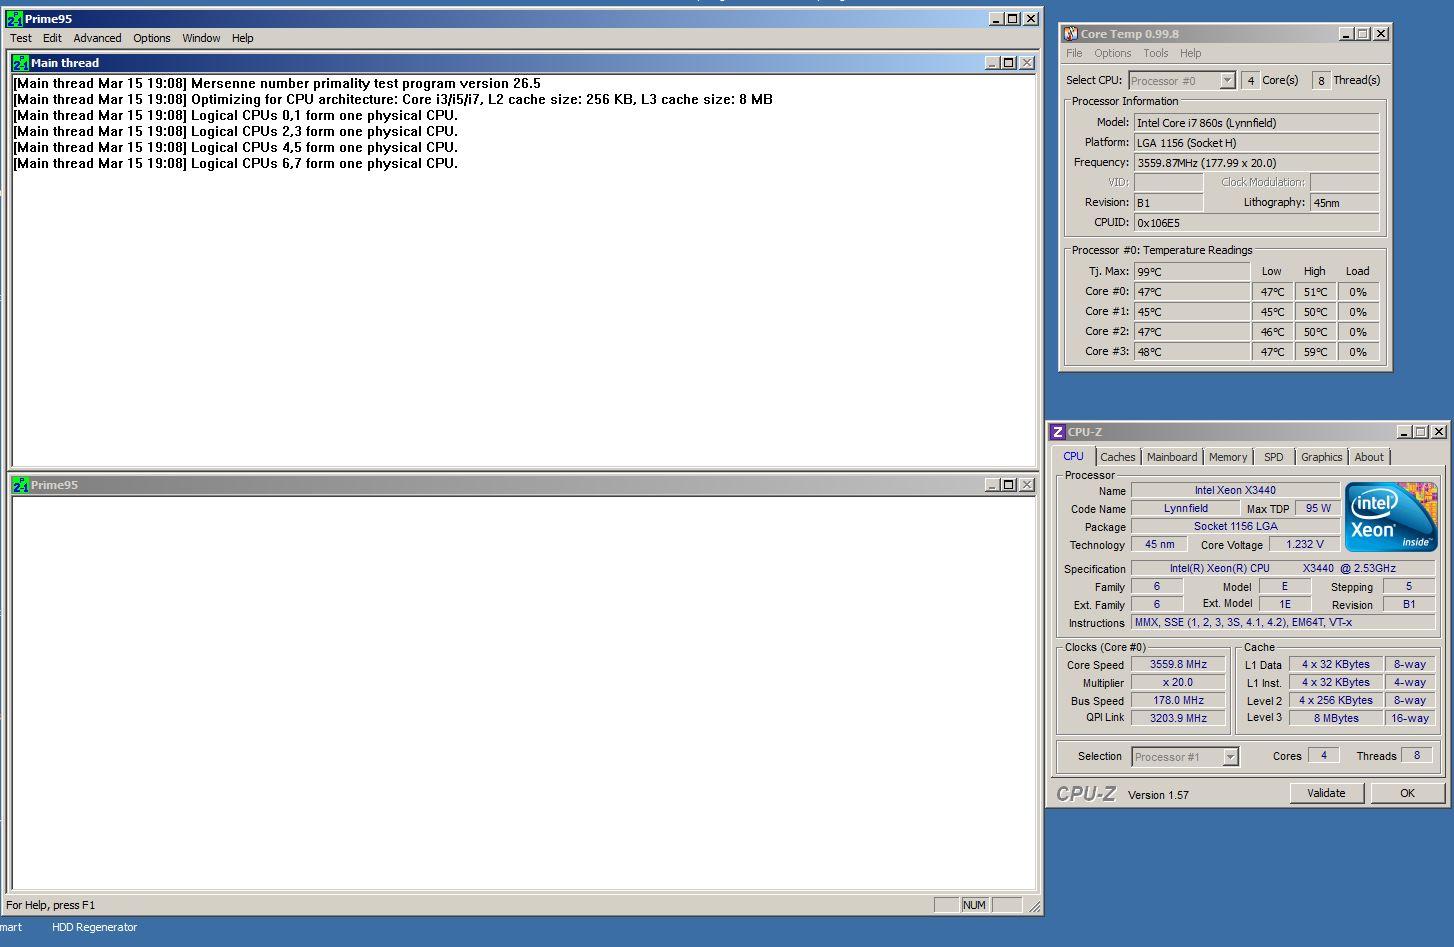Viewport: 1454px width, 947px height.
Task: Switch to the About tab in CPU-Z
Action: [x=1369, y=457]
